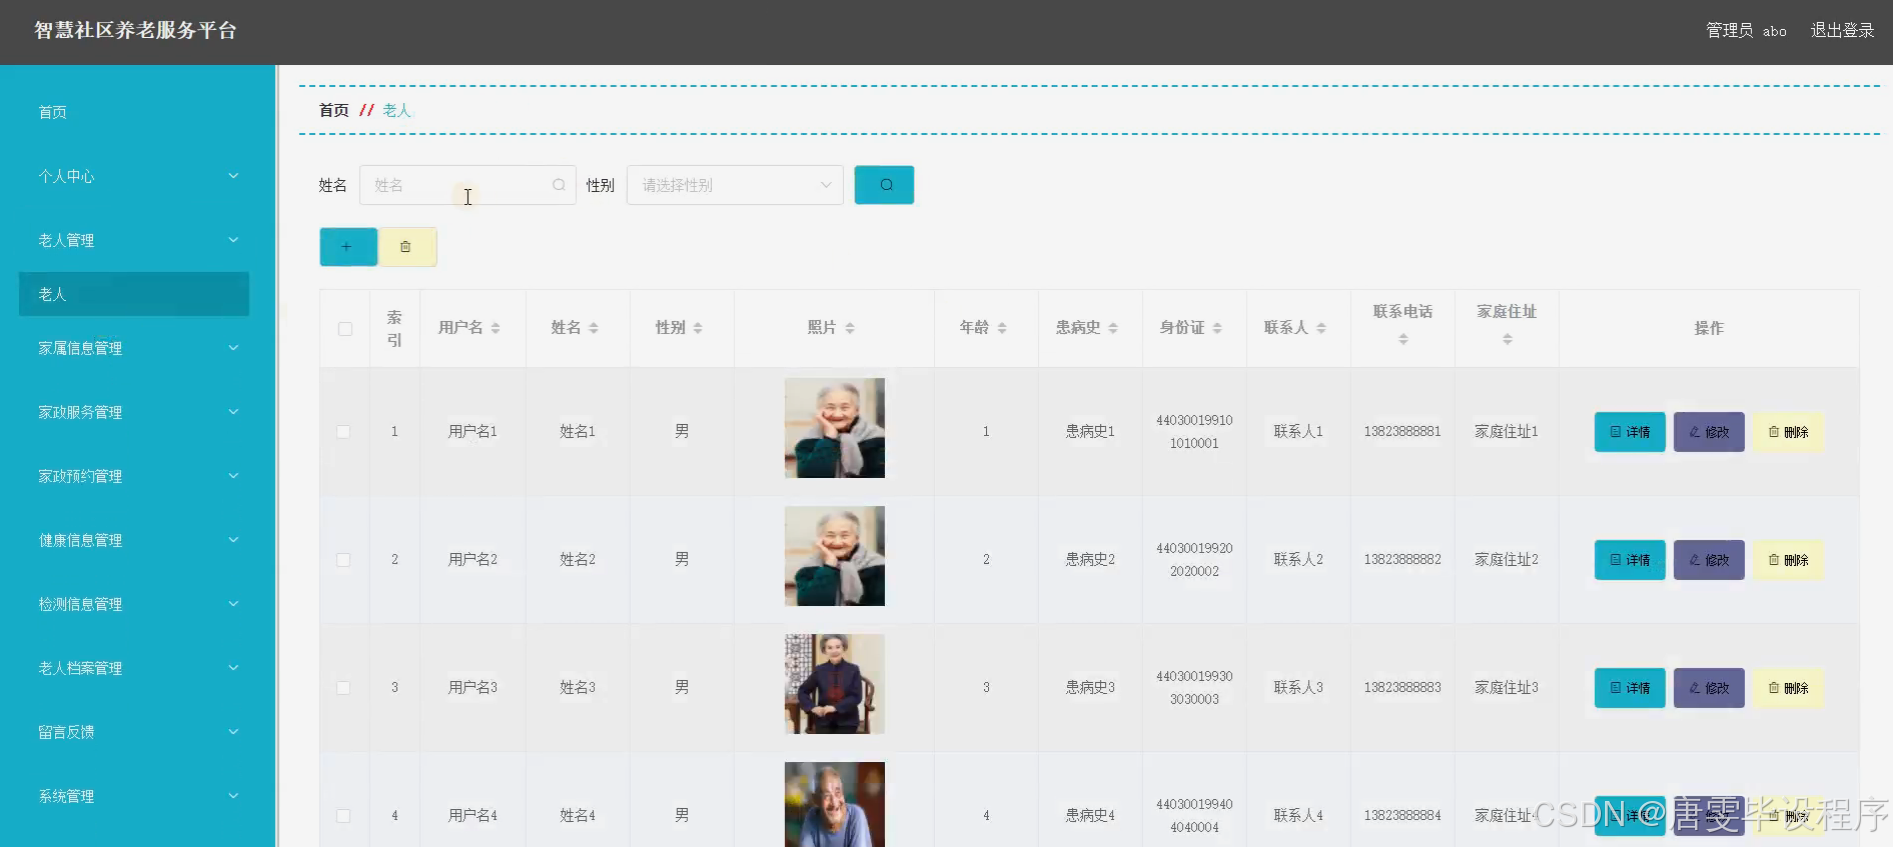1893x847 pixels.
Task: Expand 个人中心 sidebar menu
Action: pyautogui.click(x=138, y=176)
